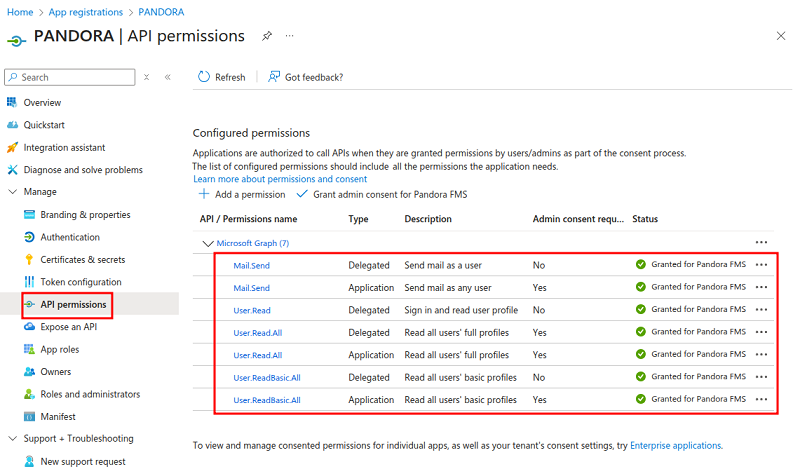This screenshot has height=476, width=800.
Task: Click the Integration assistant rocket icon
Action: pos(12,147)
